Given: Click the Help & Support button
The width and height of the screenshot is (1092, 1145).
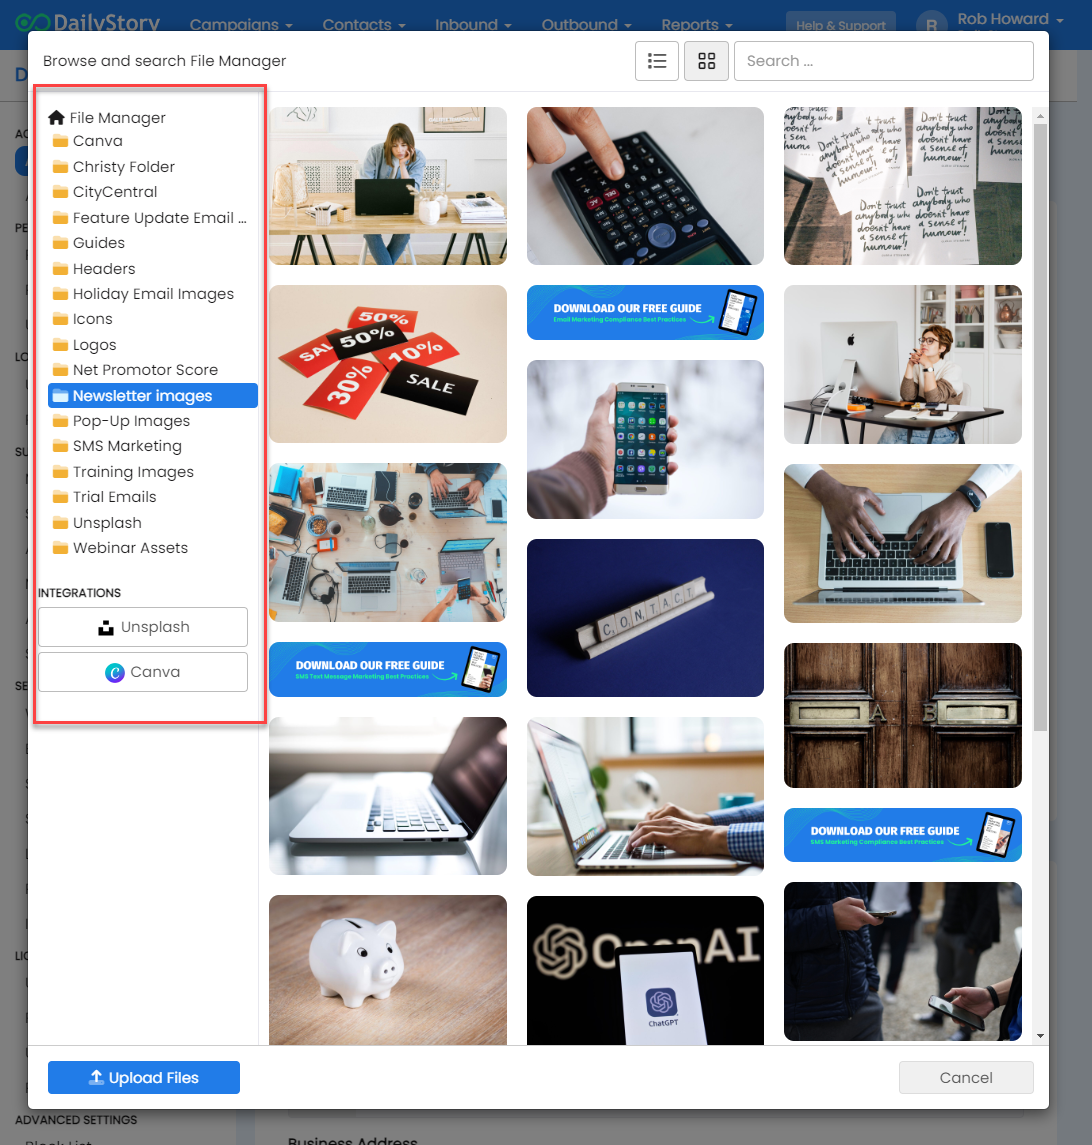Looking at the screenshot, I should (841, 24).
